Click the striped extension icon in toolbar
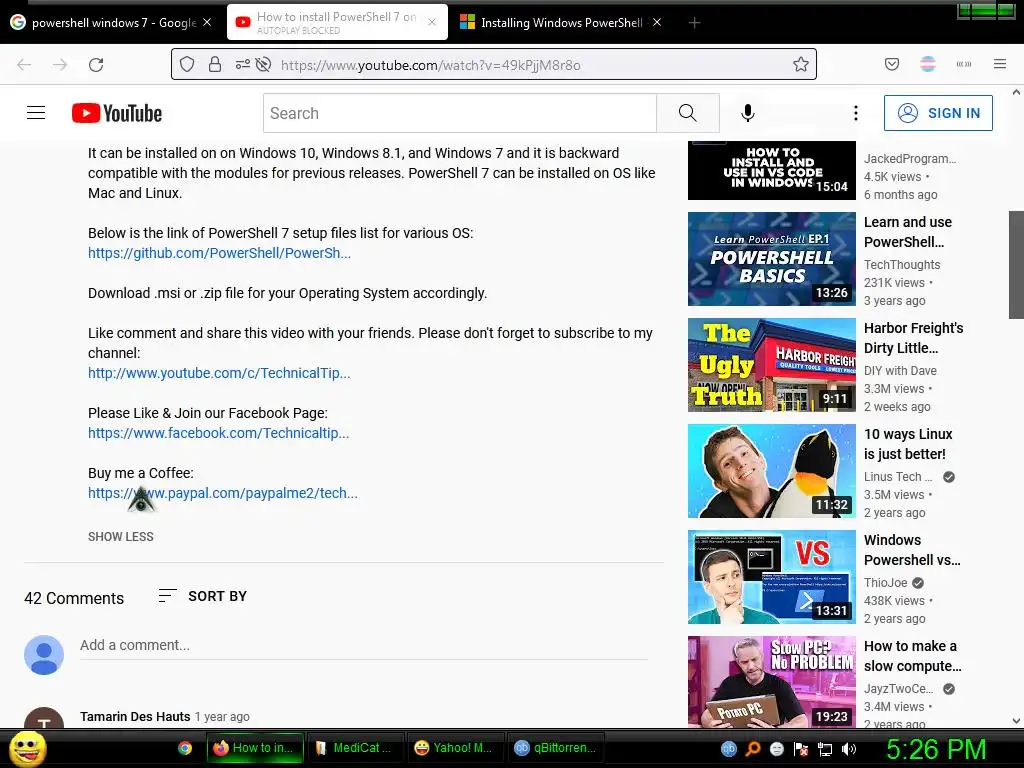Image resolution: width=1024 pixels, height=768 pixels. click(928, 64)
